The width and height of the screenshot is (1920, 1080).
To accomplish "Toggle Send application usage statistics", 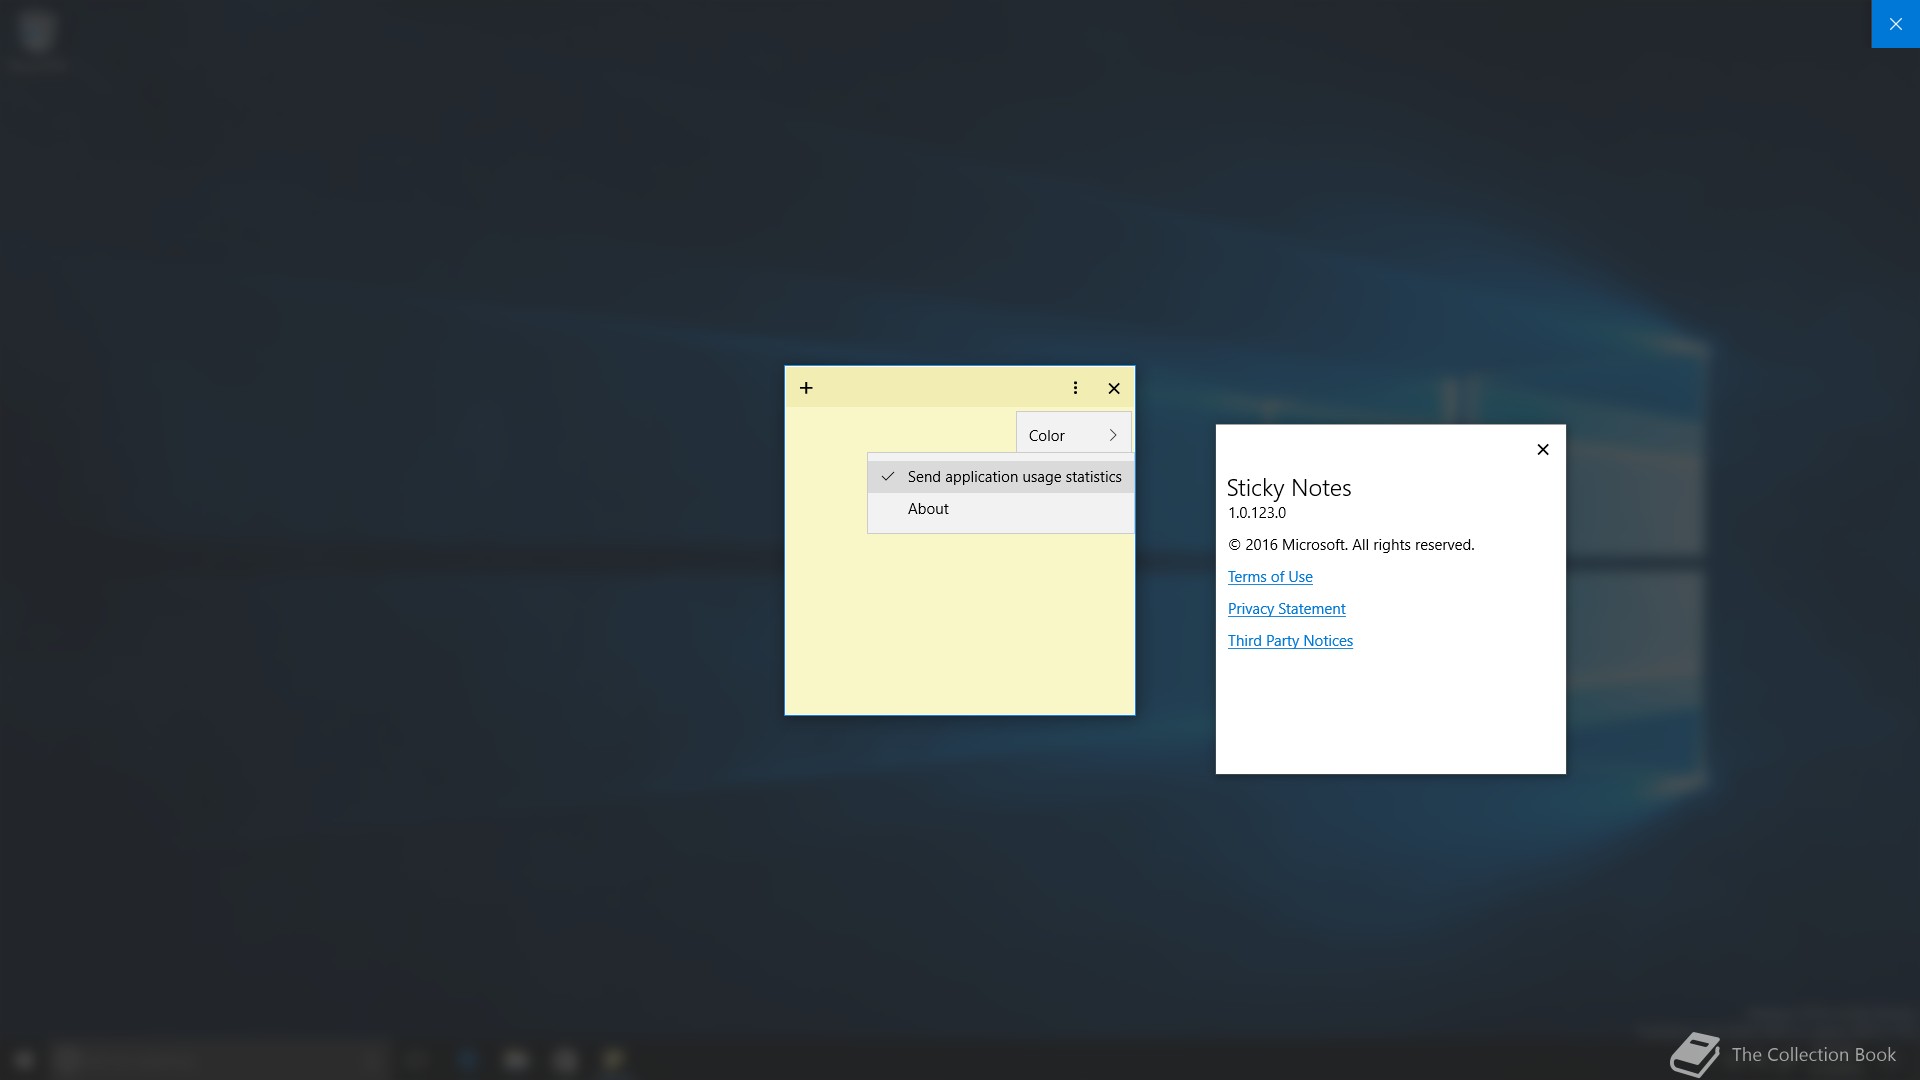I will click(x=1001, y=477).
